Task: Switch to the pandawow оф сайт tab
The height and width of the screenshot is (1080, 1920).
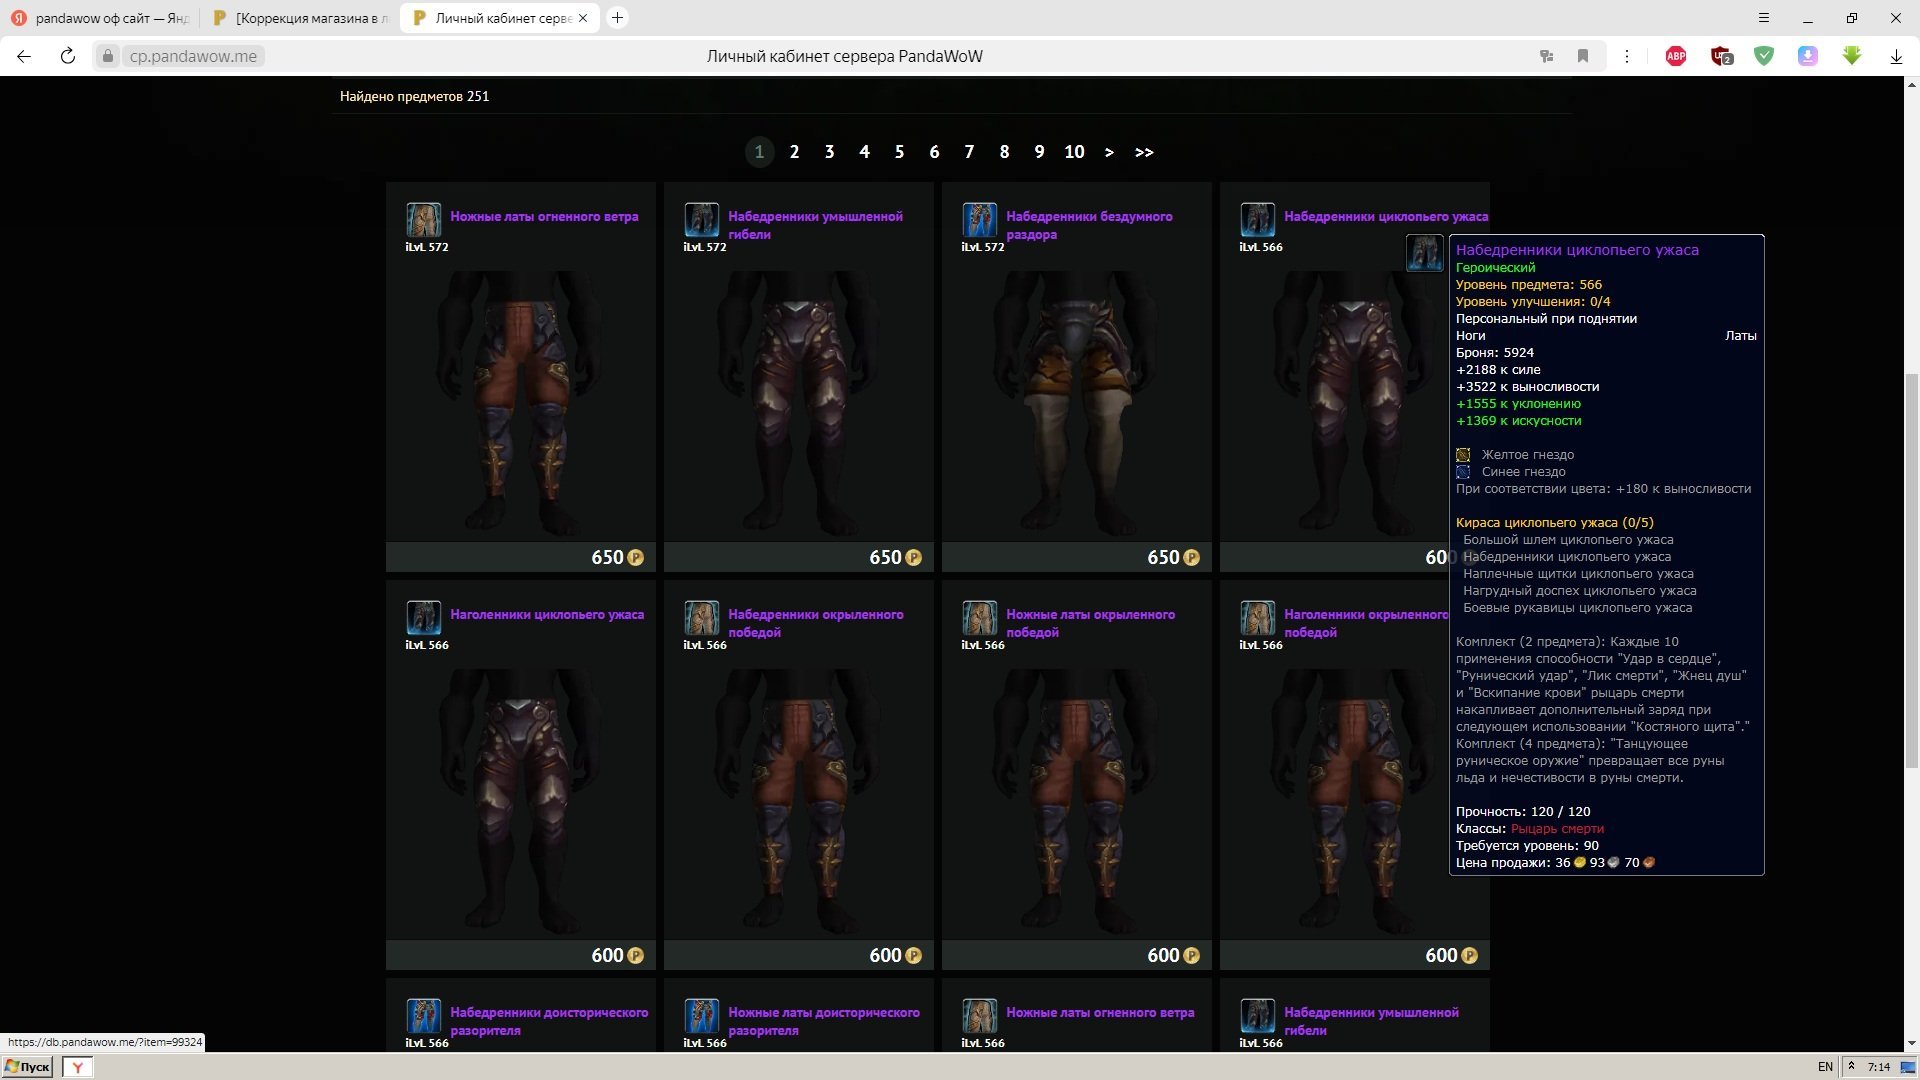Action: (100, 18)
